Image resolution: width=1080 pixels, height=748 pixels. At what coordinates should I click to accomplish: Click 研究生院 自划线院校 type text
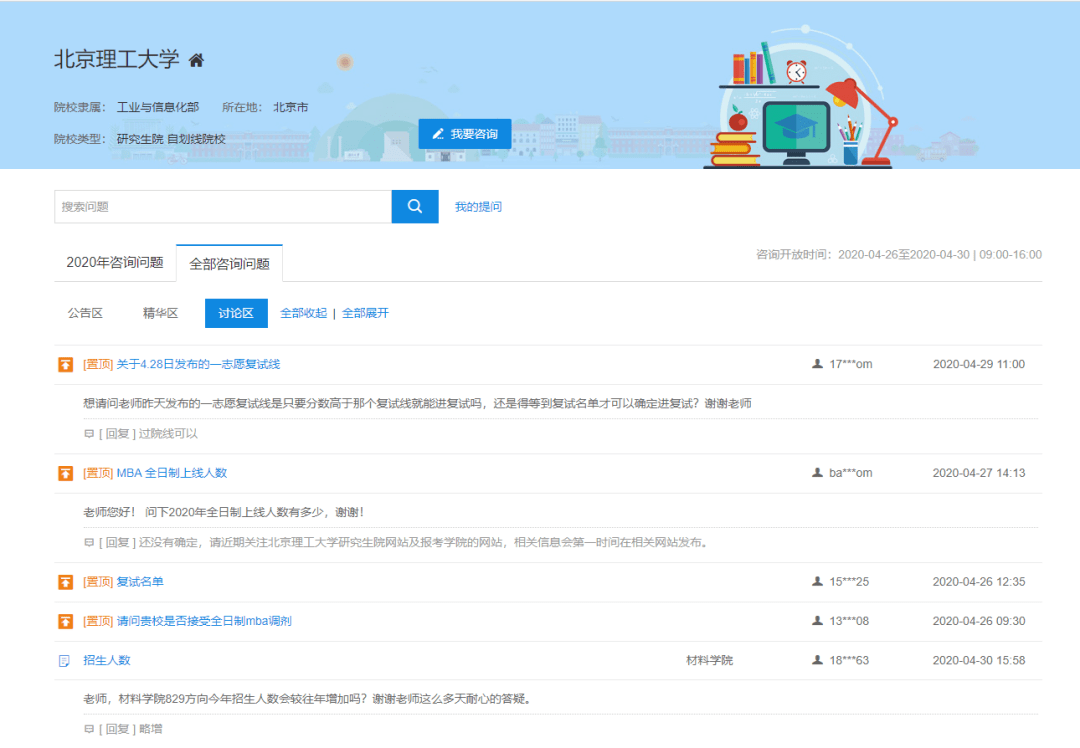[x=171, y=139]
